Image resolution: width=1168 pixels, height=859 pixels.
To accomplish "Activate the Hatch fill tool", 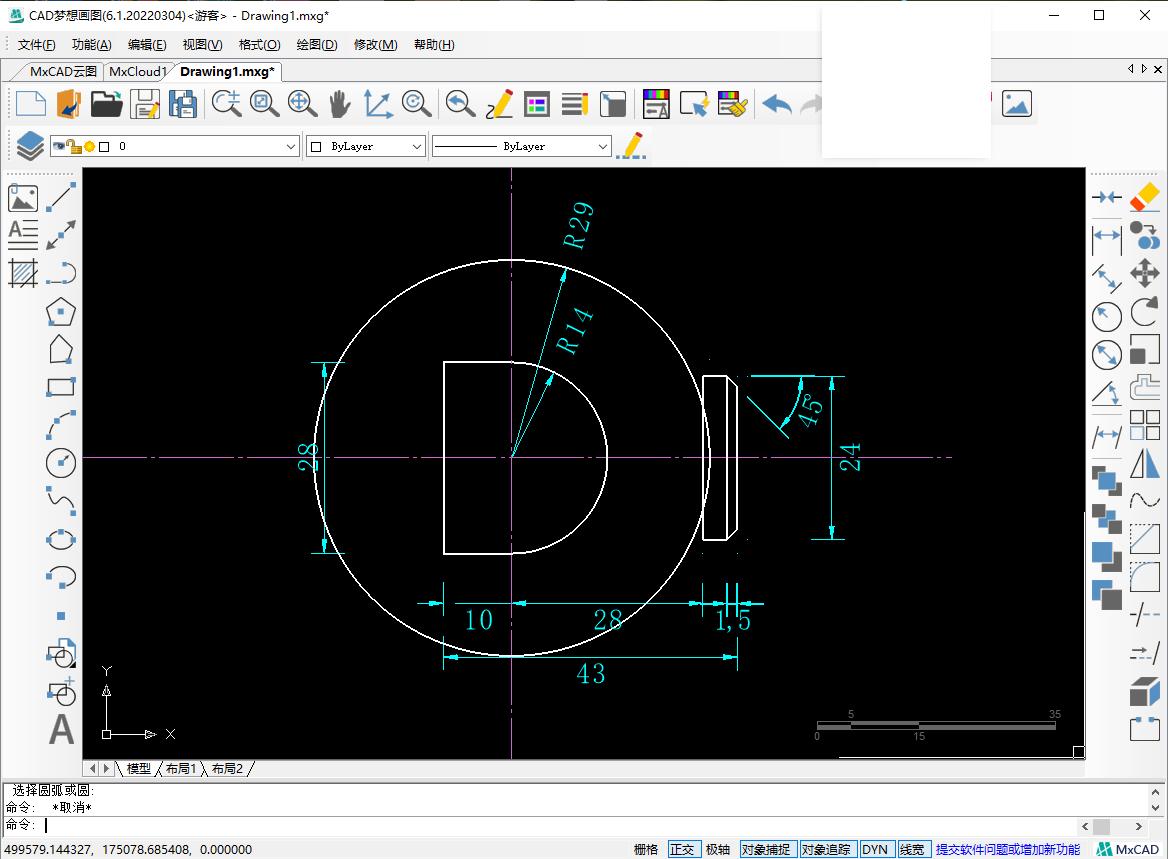I will coord(23,273).
